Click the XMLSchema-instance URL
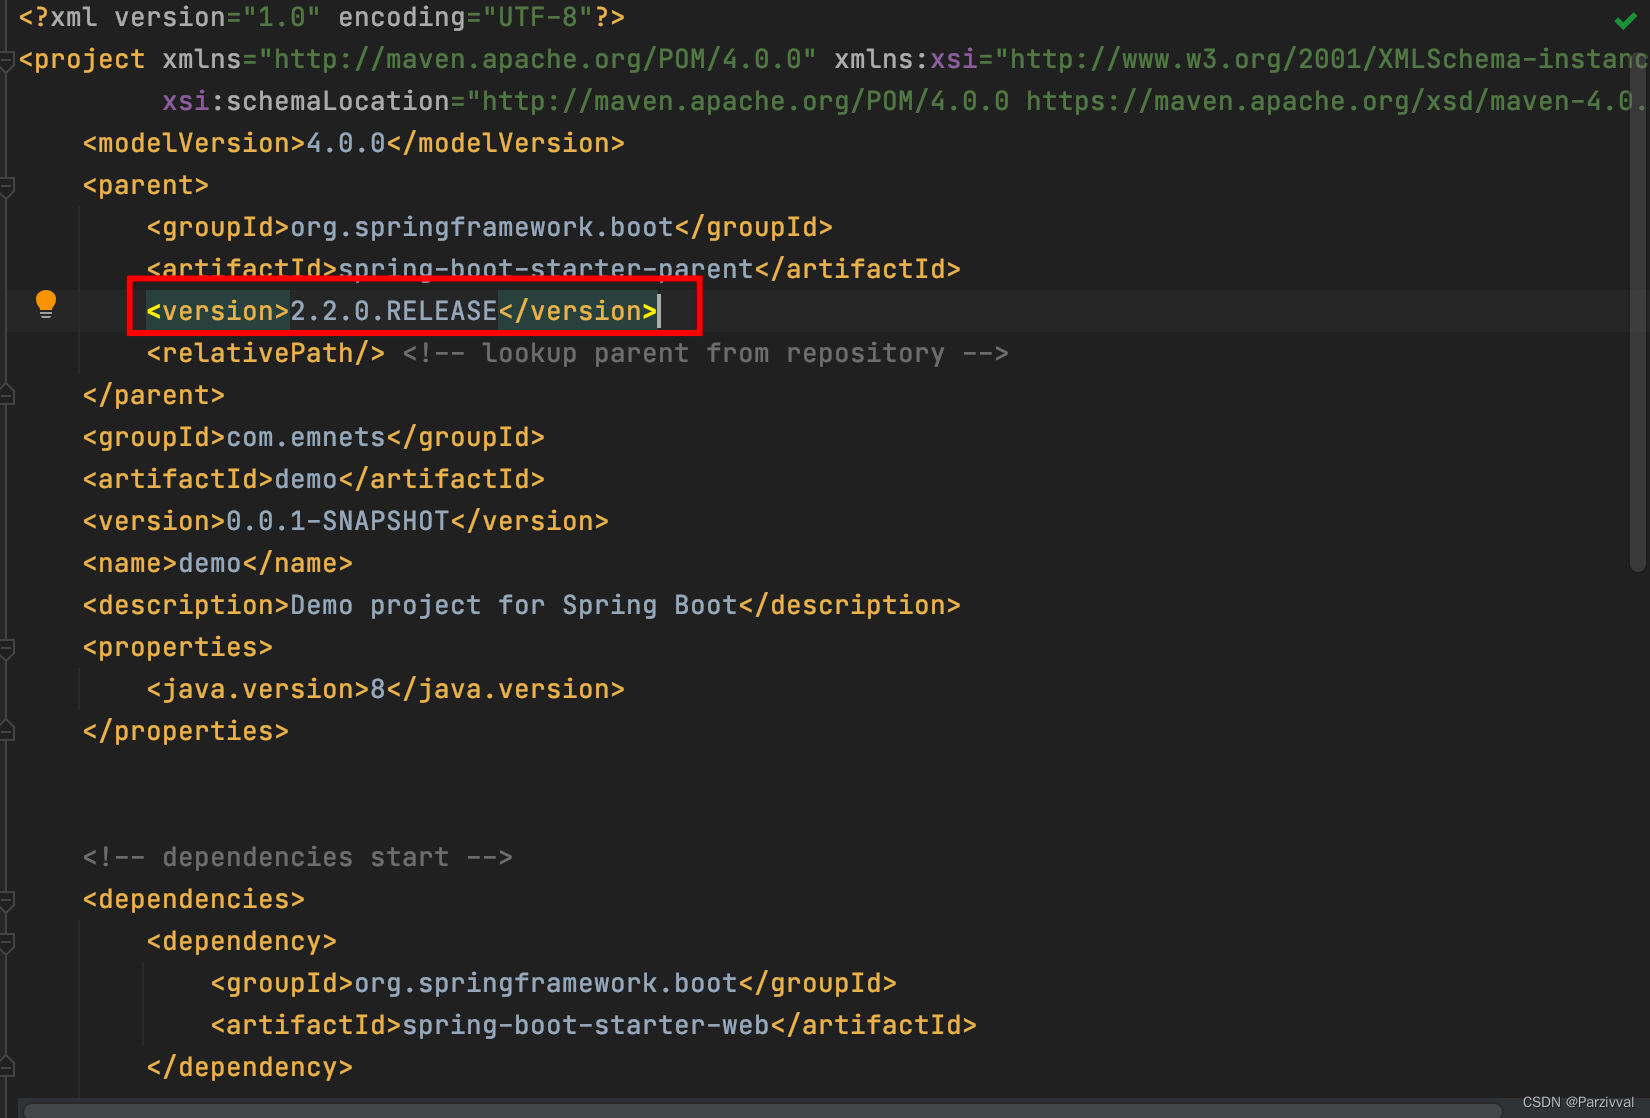This screenshot has height=1118, width=1650. [x=1322, y=59]
